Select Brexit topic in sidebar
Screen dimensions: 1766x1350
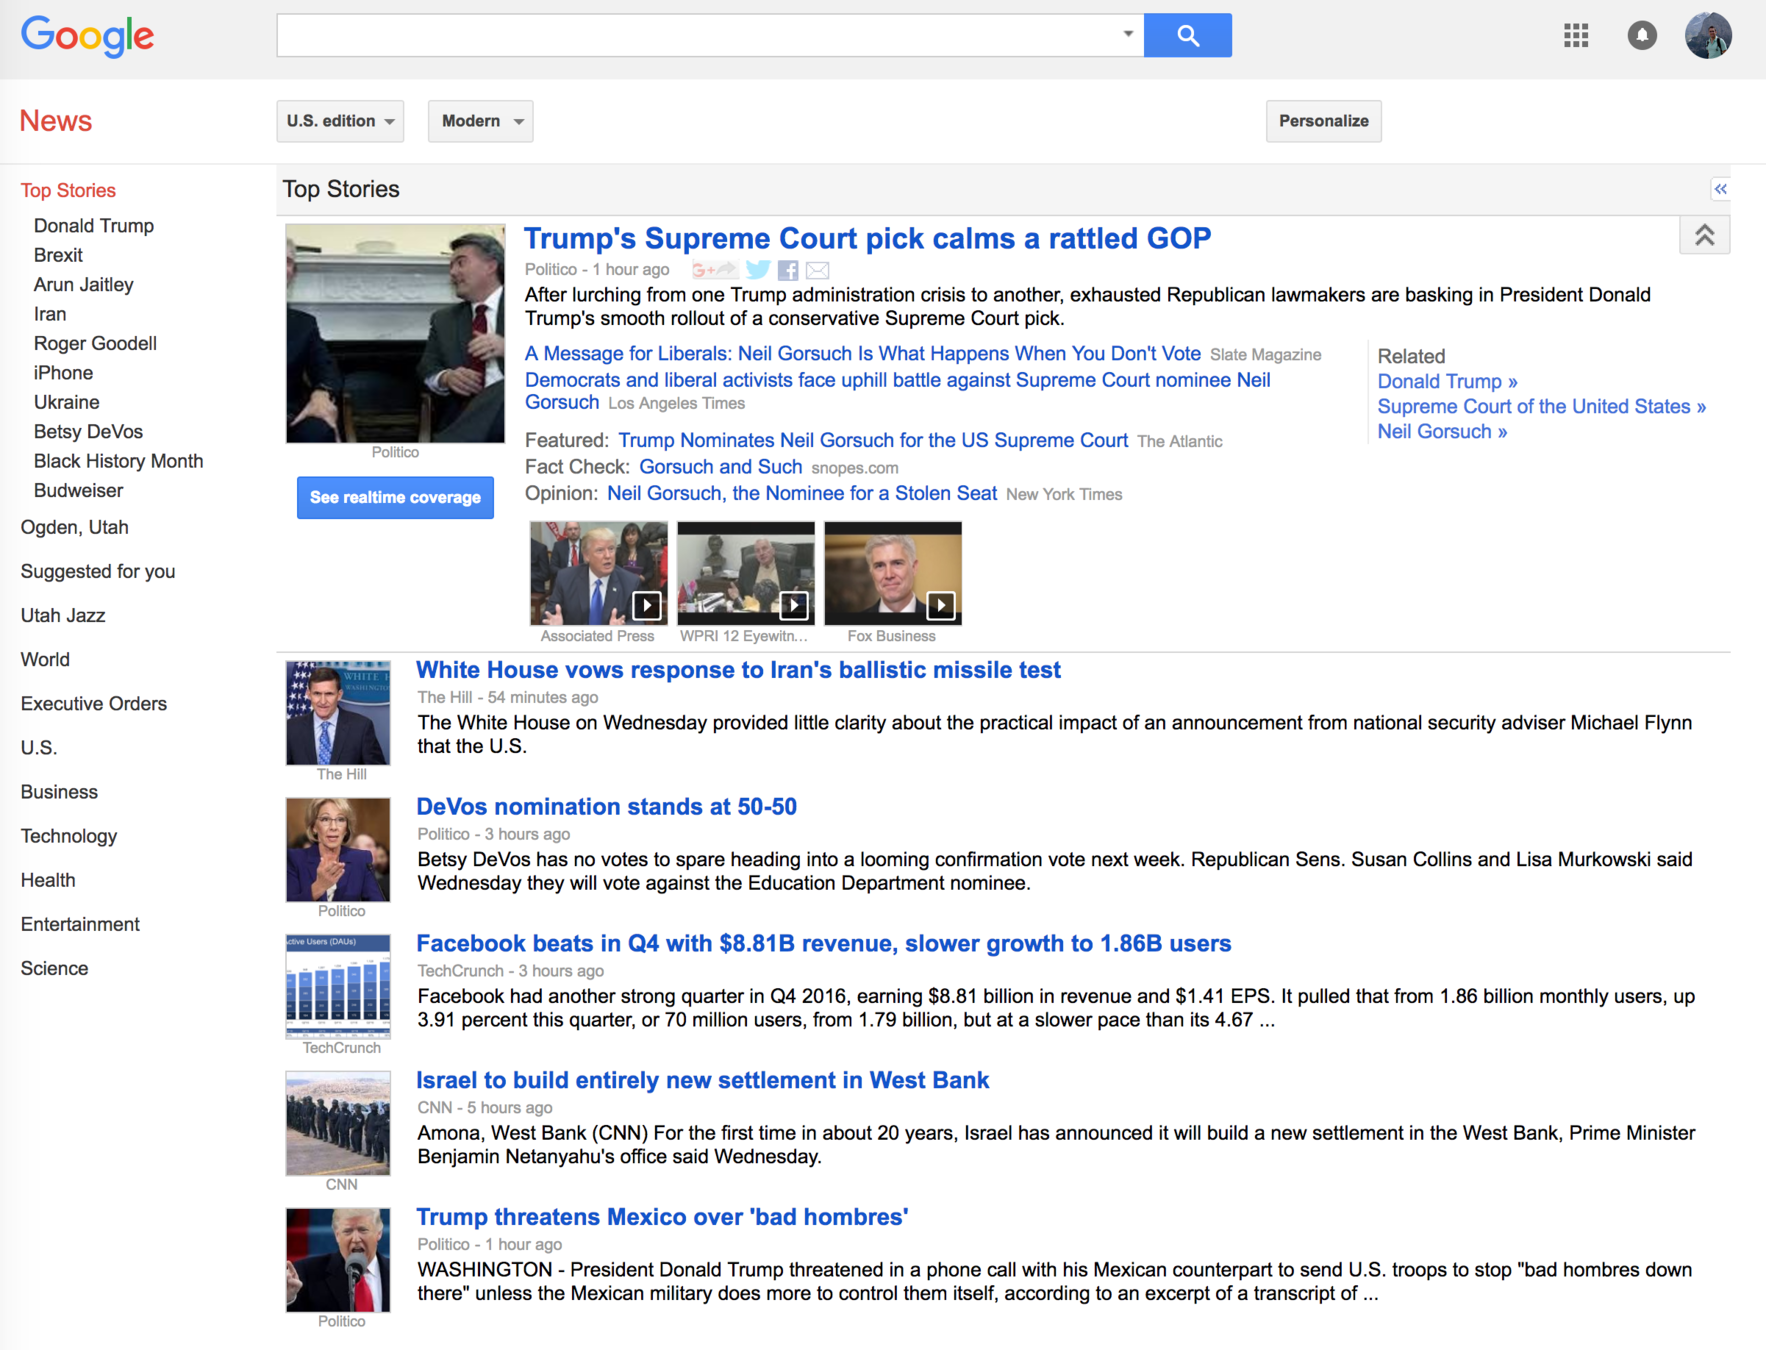[x=58, y=255]
